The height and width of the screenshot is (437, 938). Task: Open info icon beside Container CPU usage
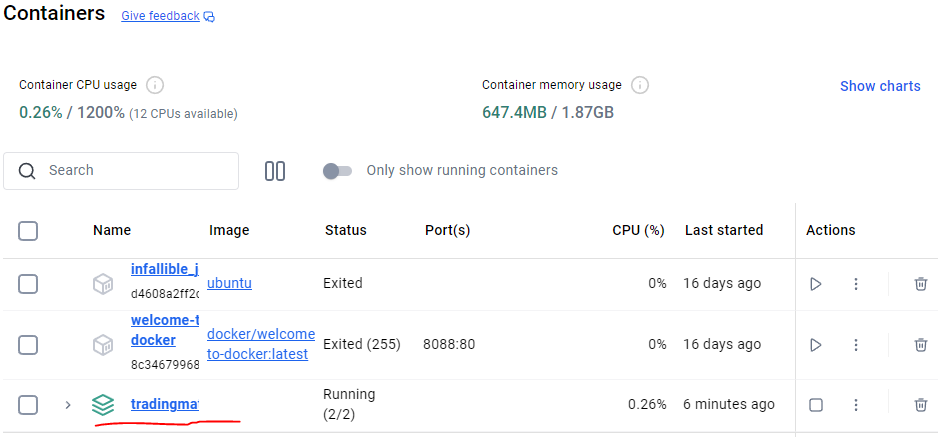point(155,85)
